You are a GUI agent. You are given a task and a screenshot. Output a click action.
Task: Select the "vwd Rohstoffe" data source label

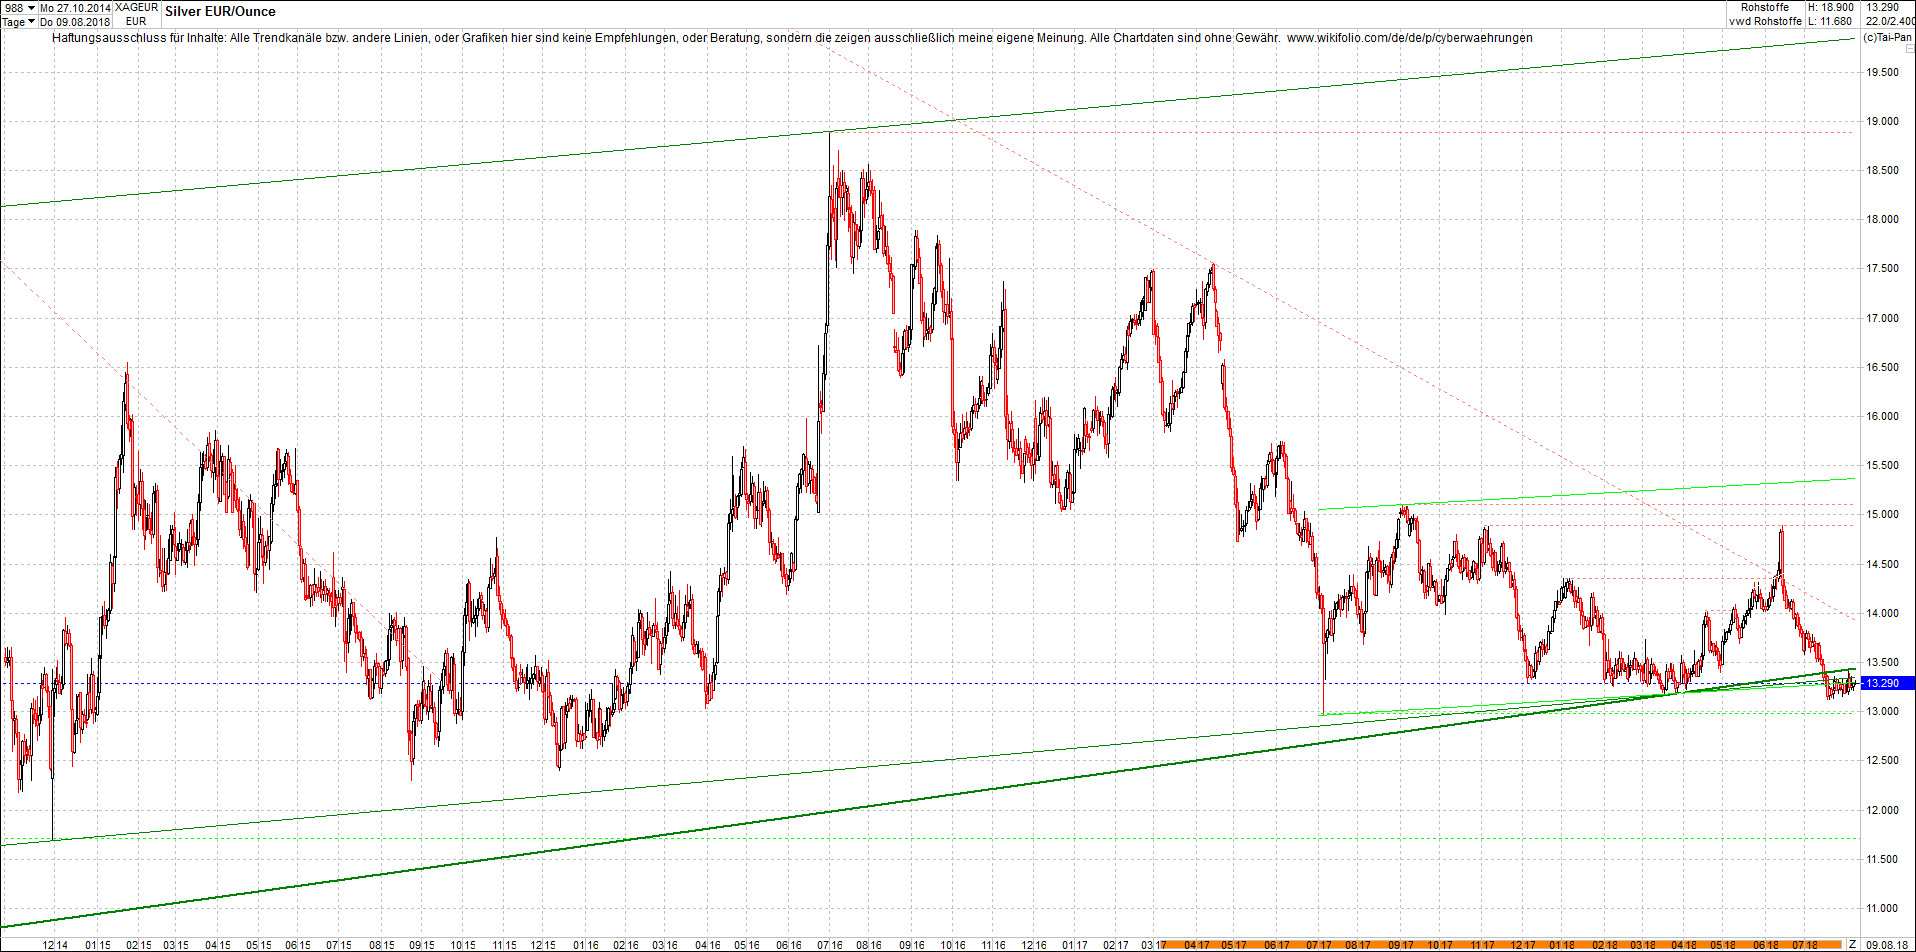[1765, 21]
